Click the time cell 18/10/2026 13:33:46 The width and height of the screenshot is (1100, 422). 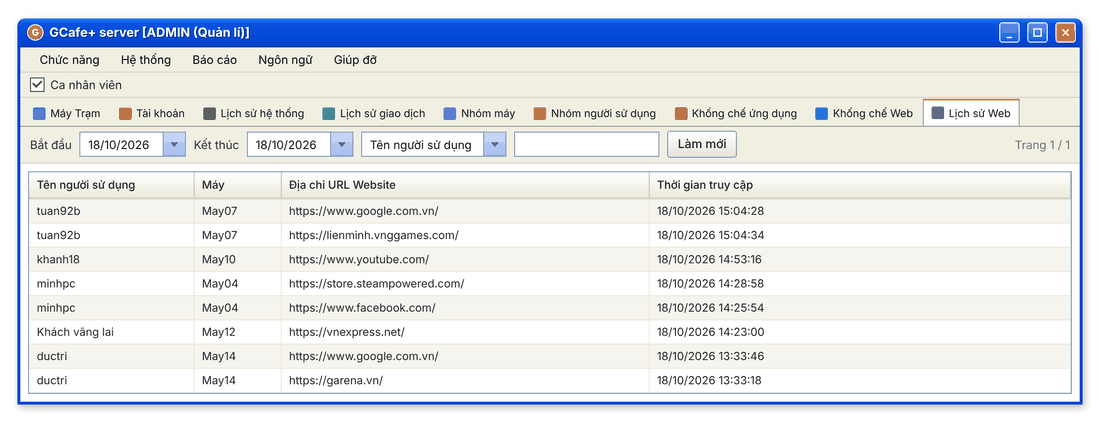point(860,356)
